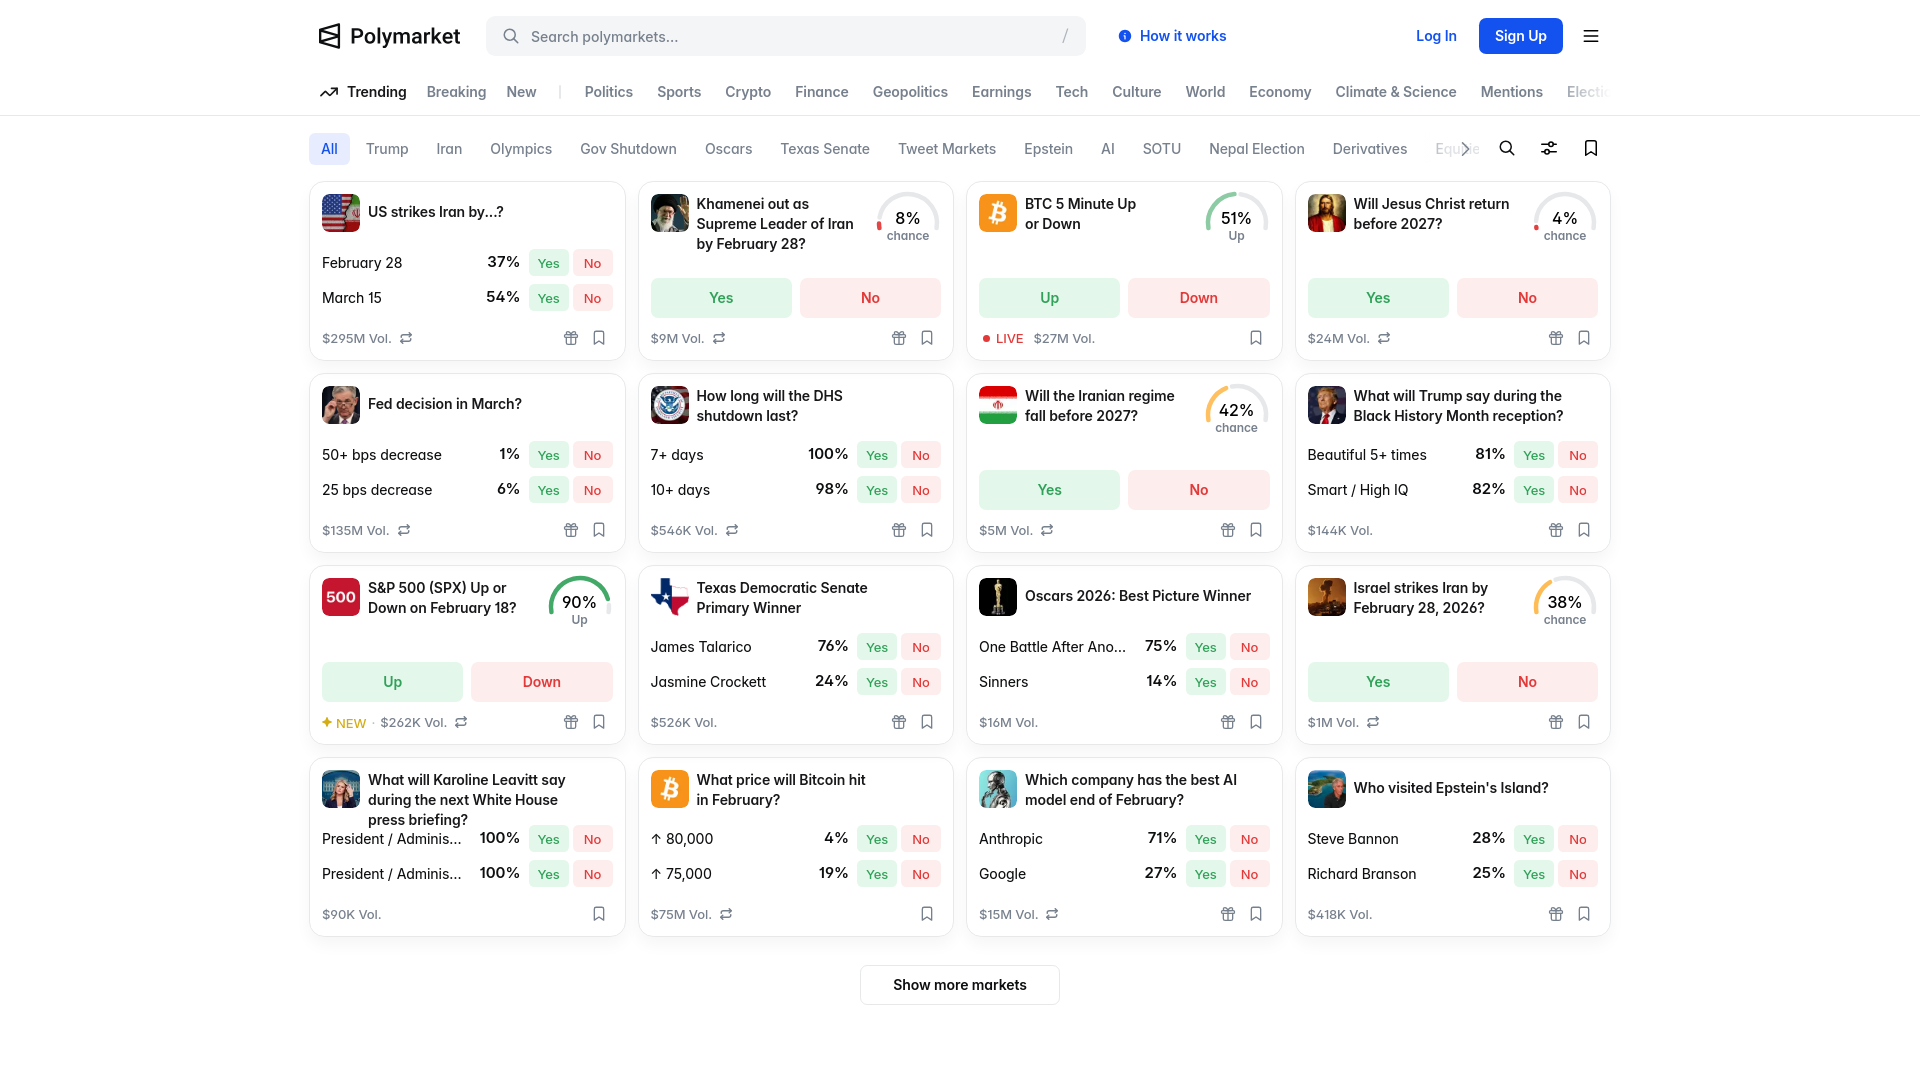
Task: Bookmark the Karoline Leavitt market
Action: pos(599,914)
